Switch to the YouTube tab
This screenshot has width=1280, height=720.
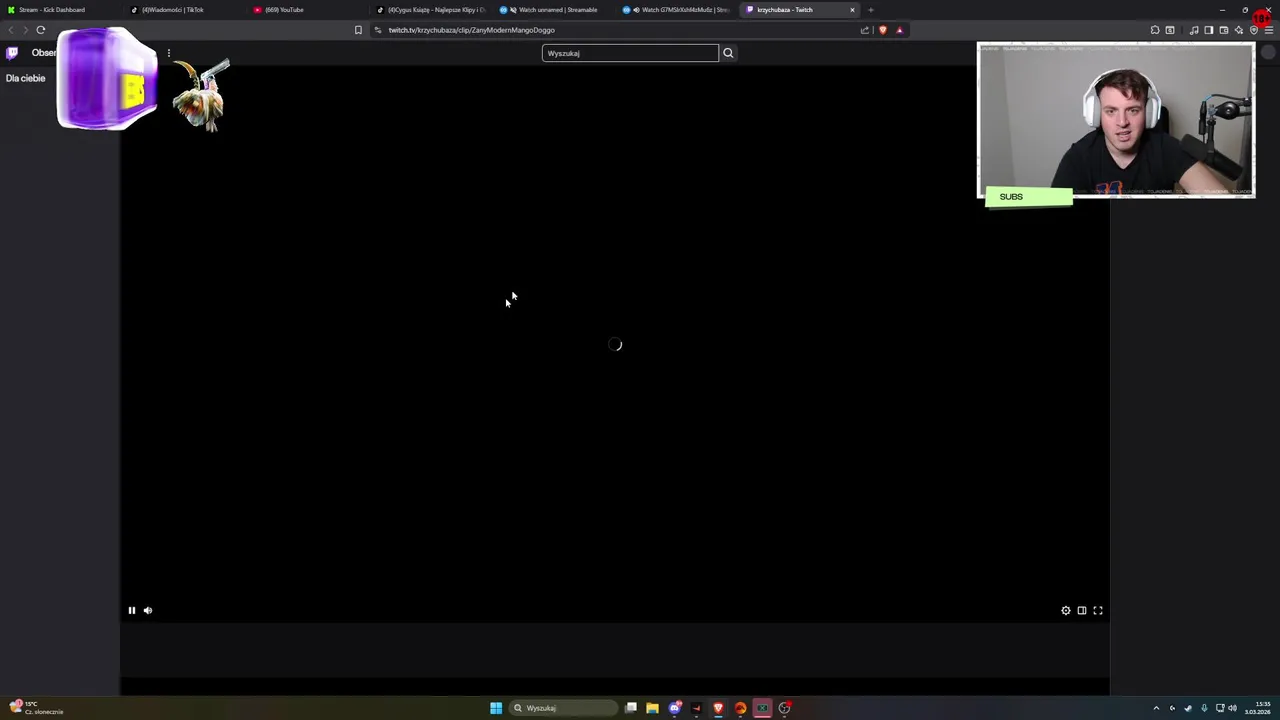tap(305, 10)
